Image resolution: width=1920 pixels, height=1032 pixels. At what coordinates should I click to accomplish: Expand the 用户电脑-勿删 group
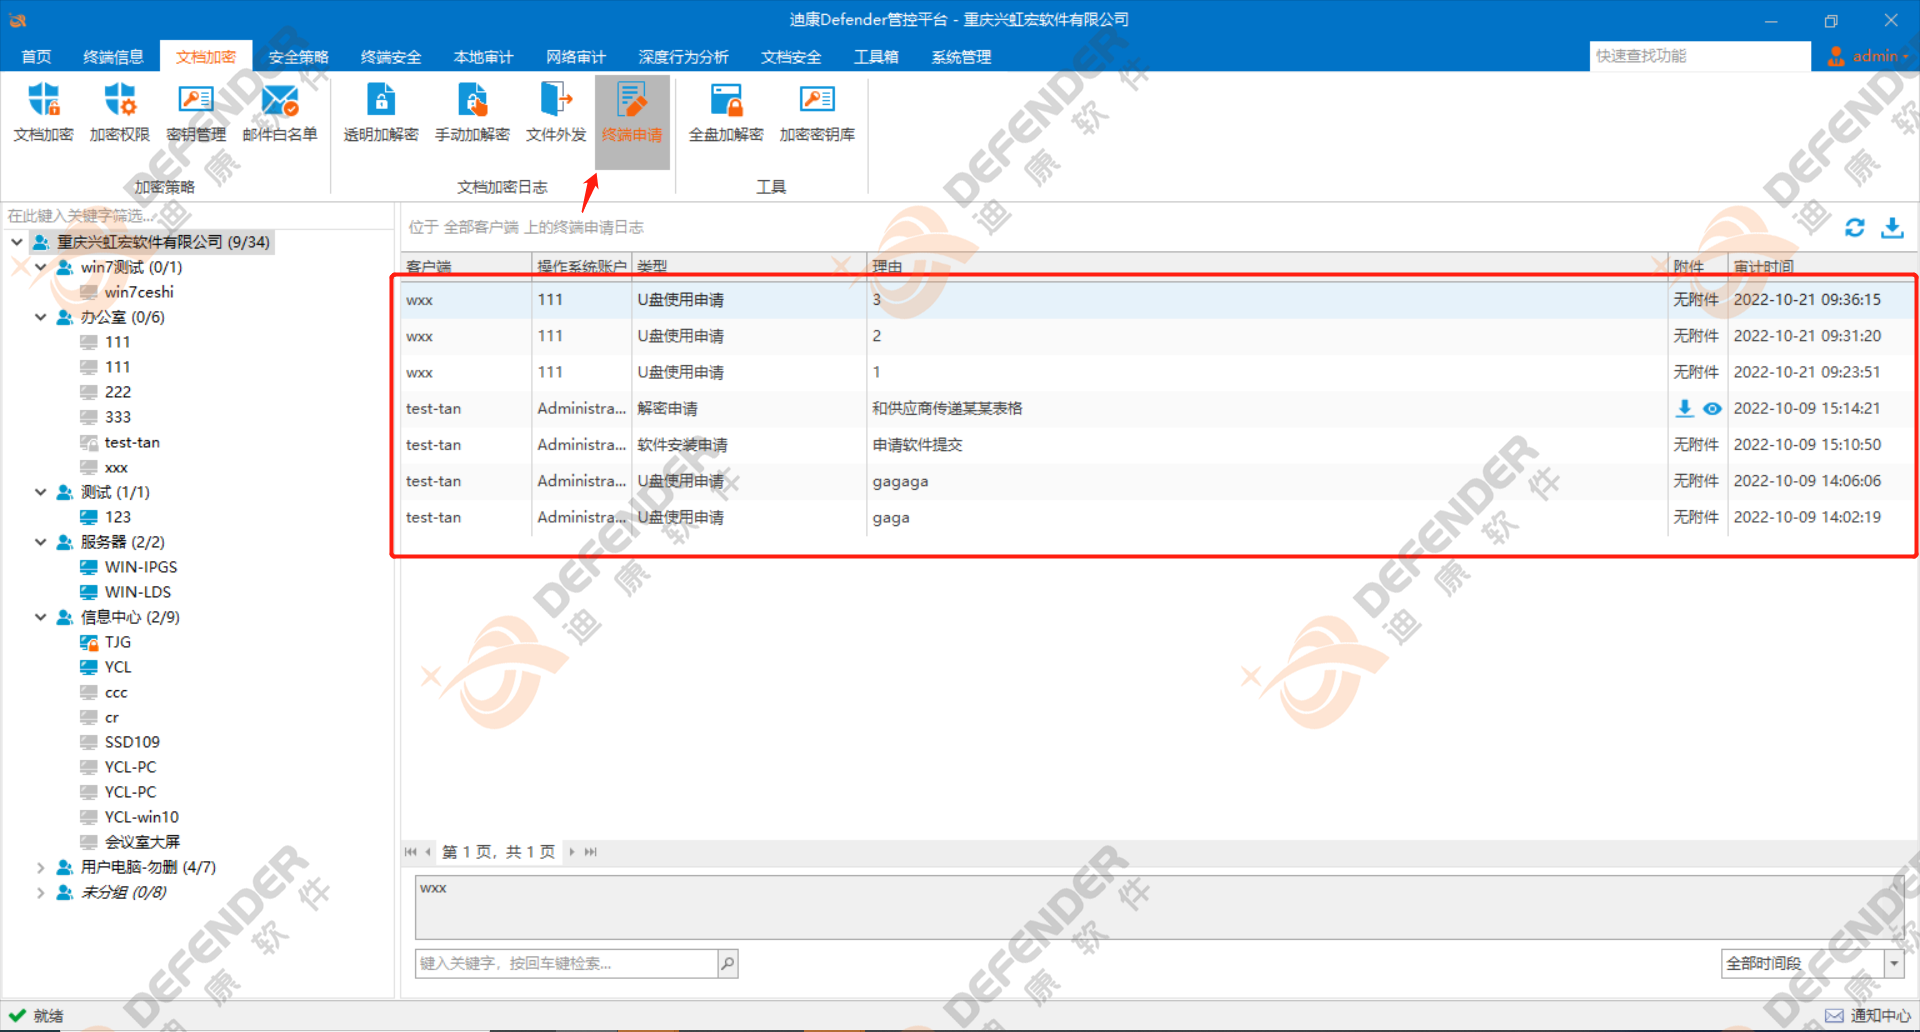point(41,867)
